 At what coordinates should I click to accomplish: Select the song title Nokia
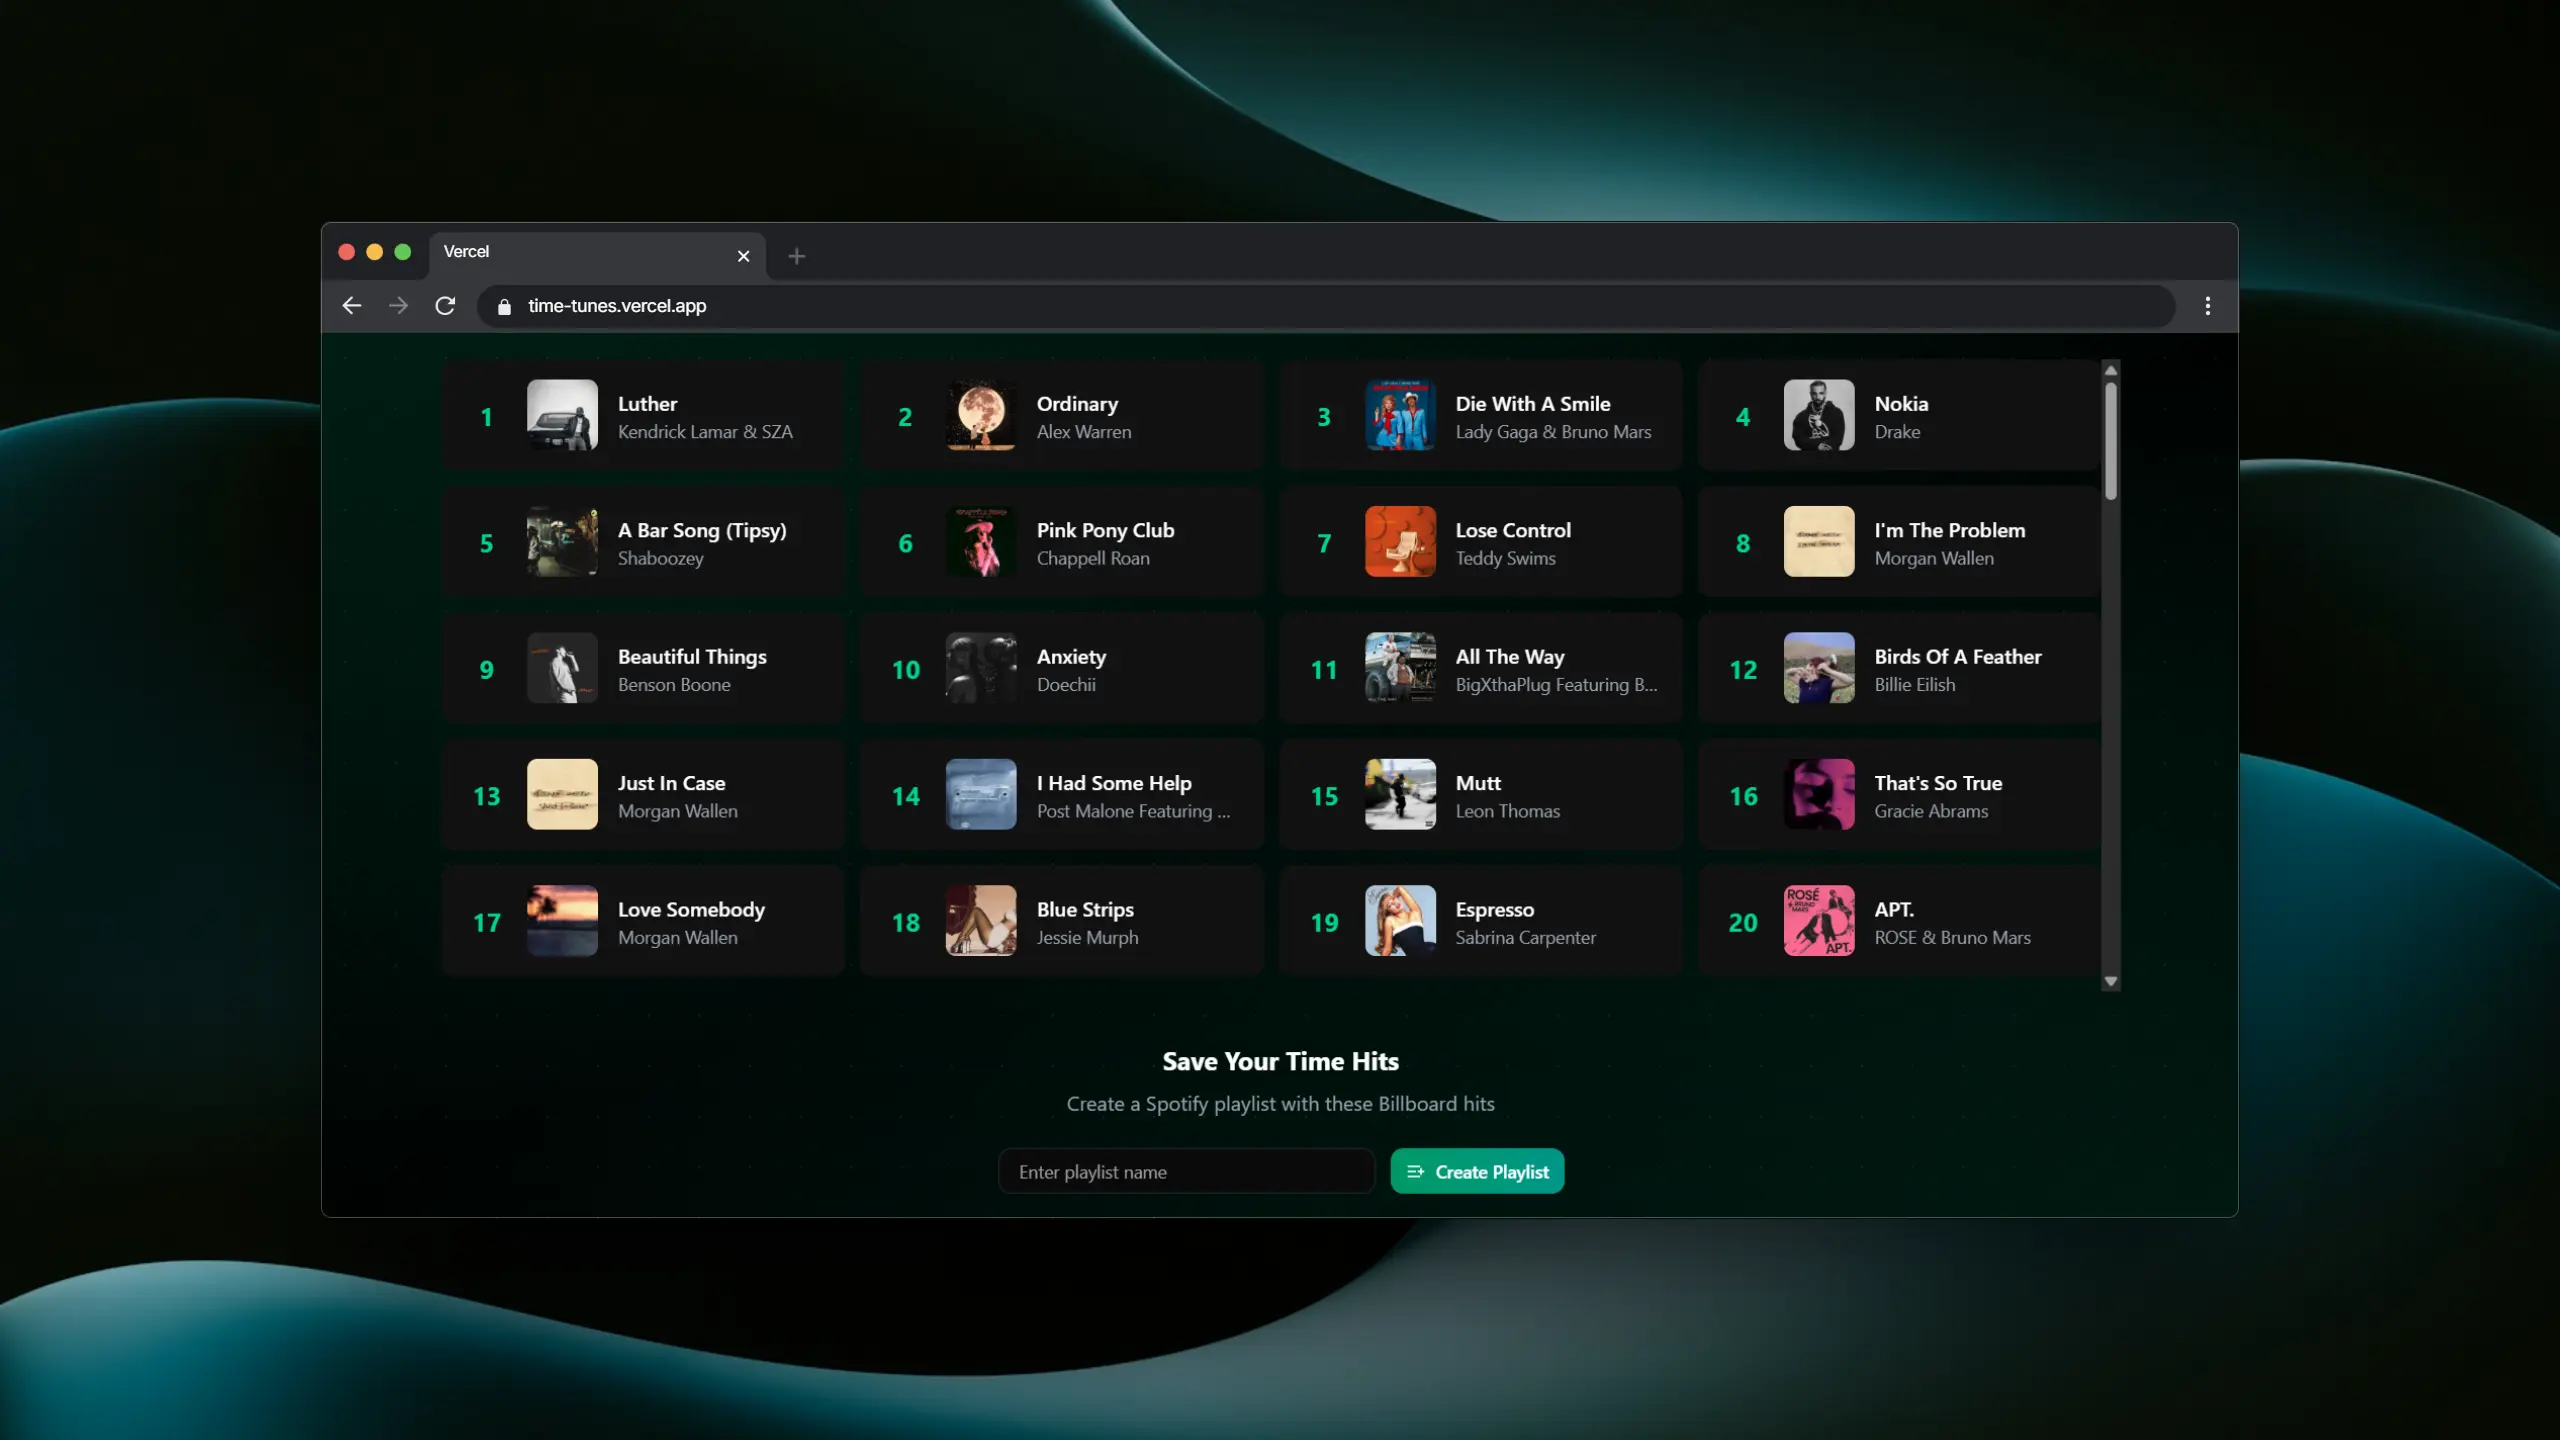coord(1901,404)
